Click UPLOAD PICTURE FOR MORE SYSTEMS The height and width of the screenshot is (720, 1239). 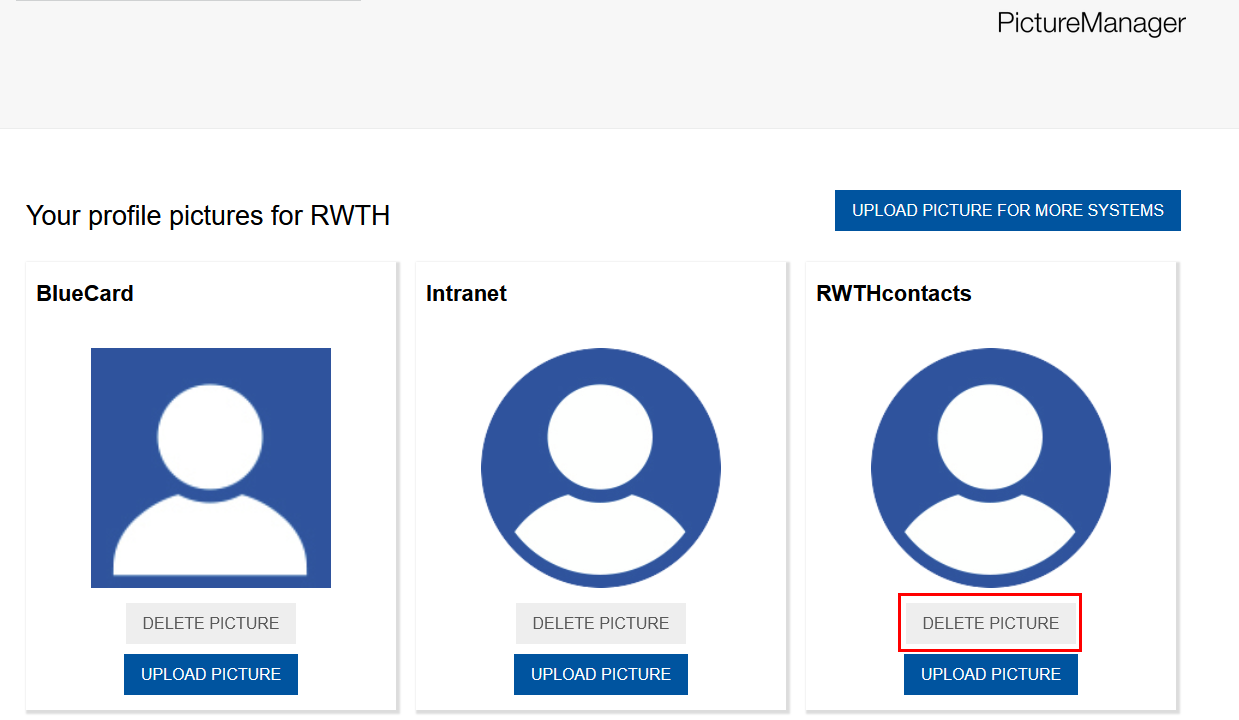pyautogui.click(x=1006, y=210)
